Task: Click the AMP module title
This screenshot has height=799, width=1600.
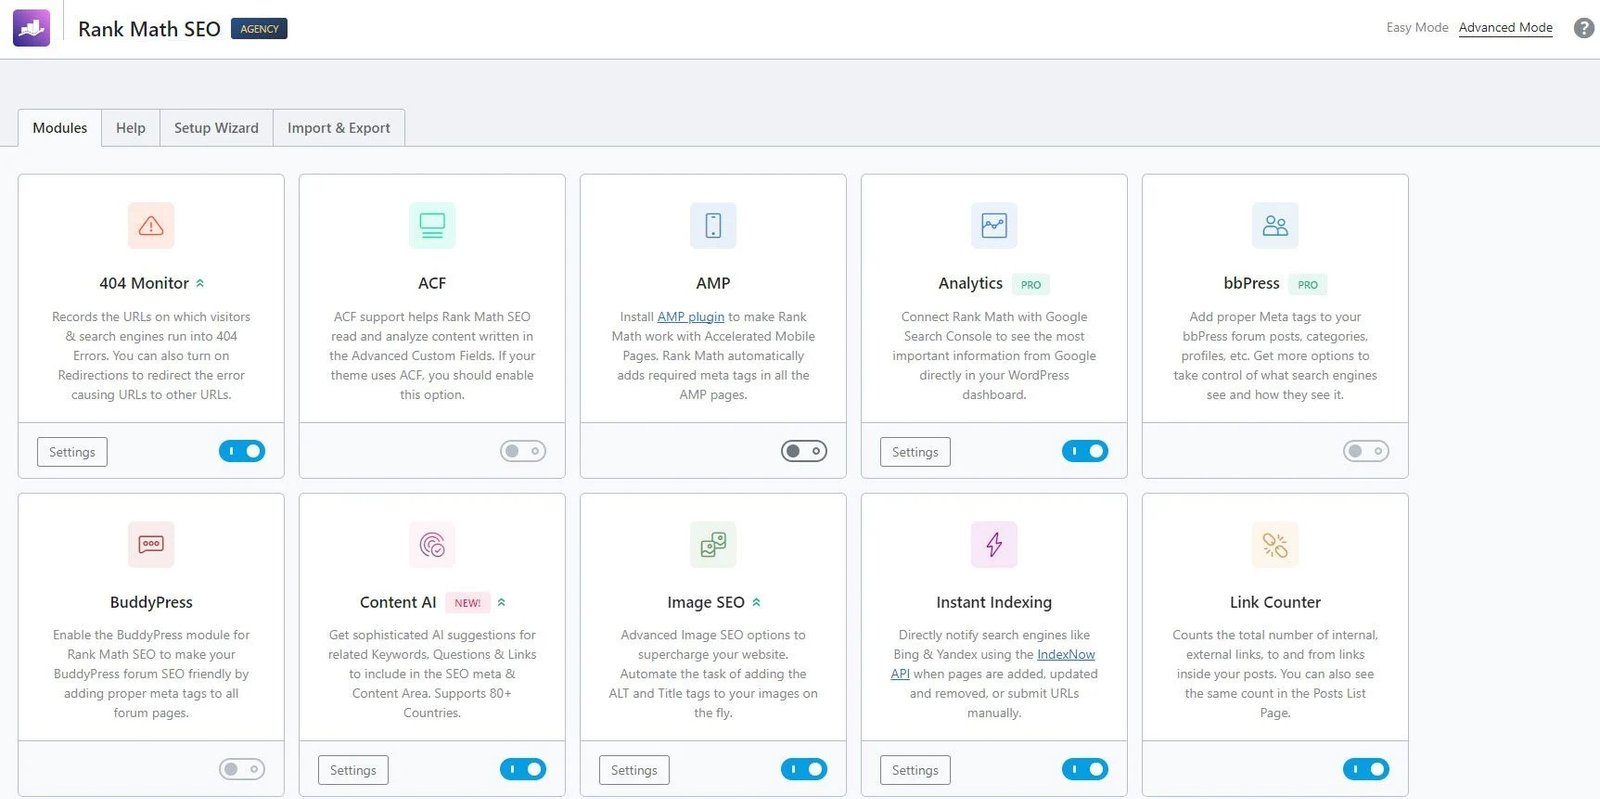Action: coord(713,284)
